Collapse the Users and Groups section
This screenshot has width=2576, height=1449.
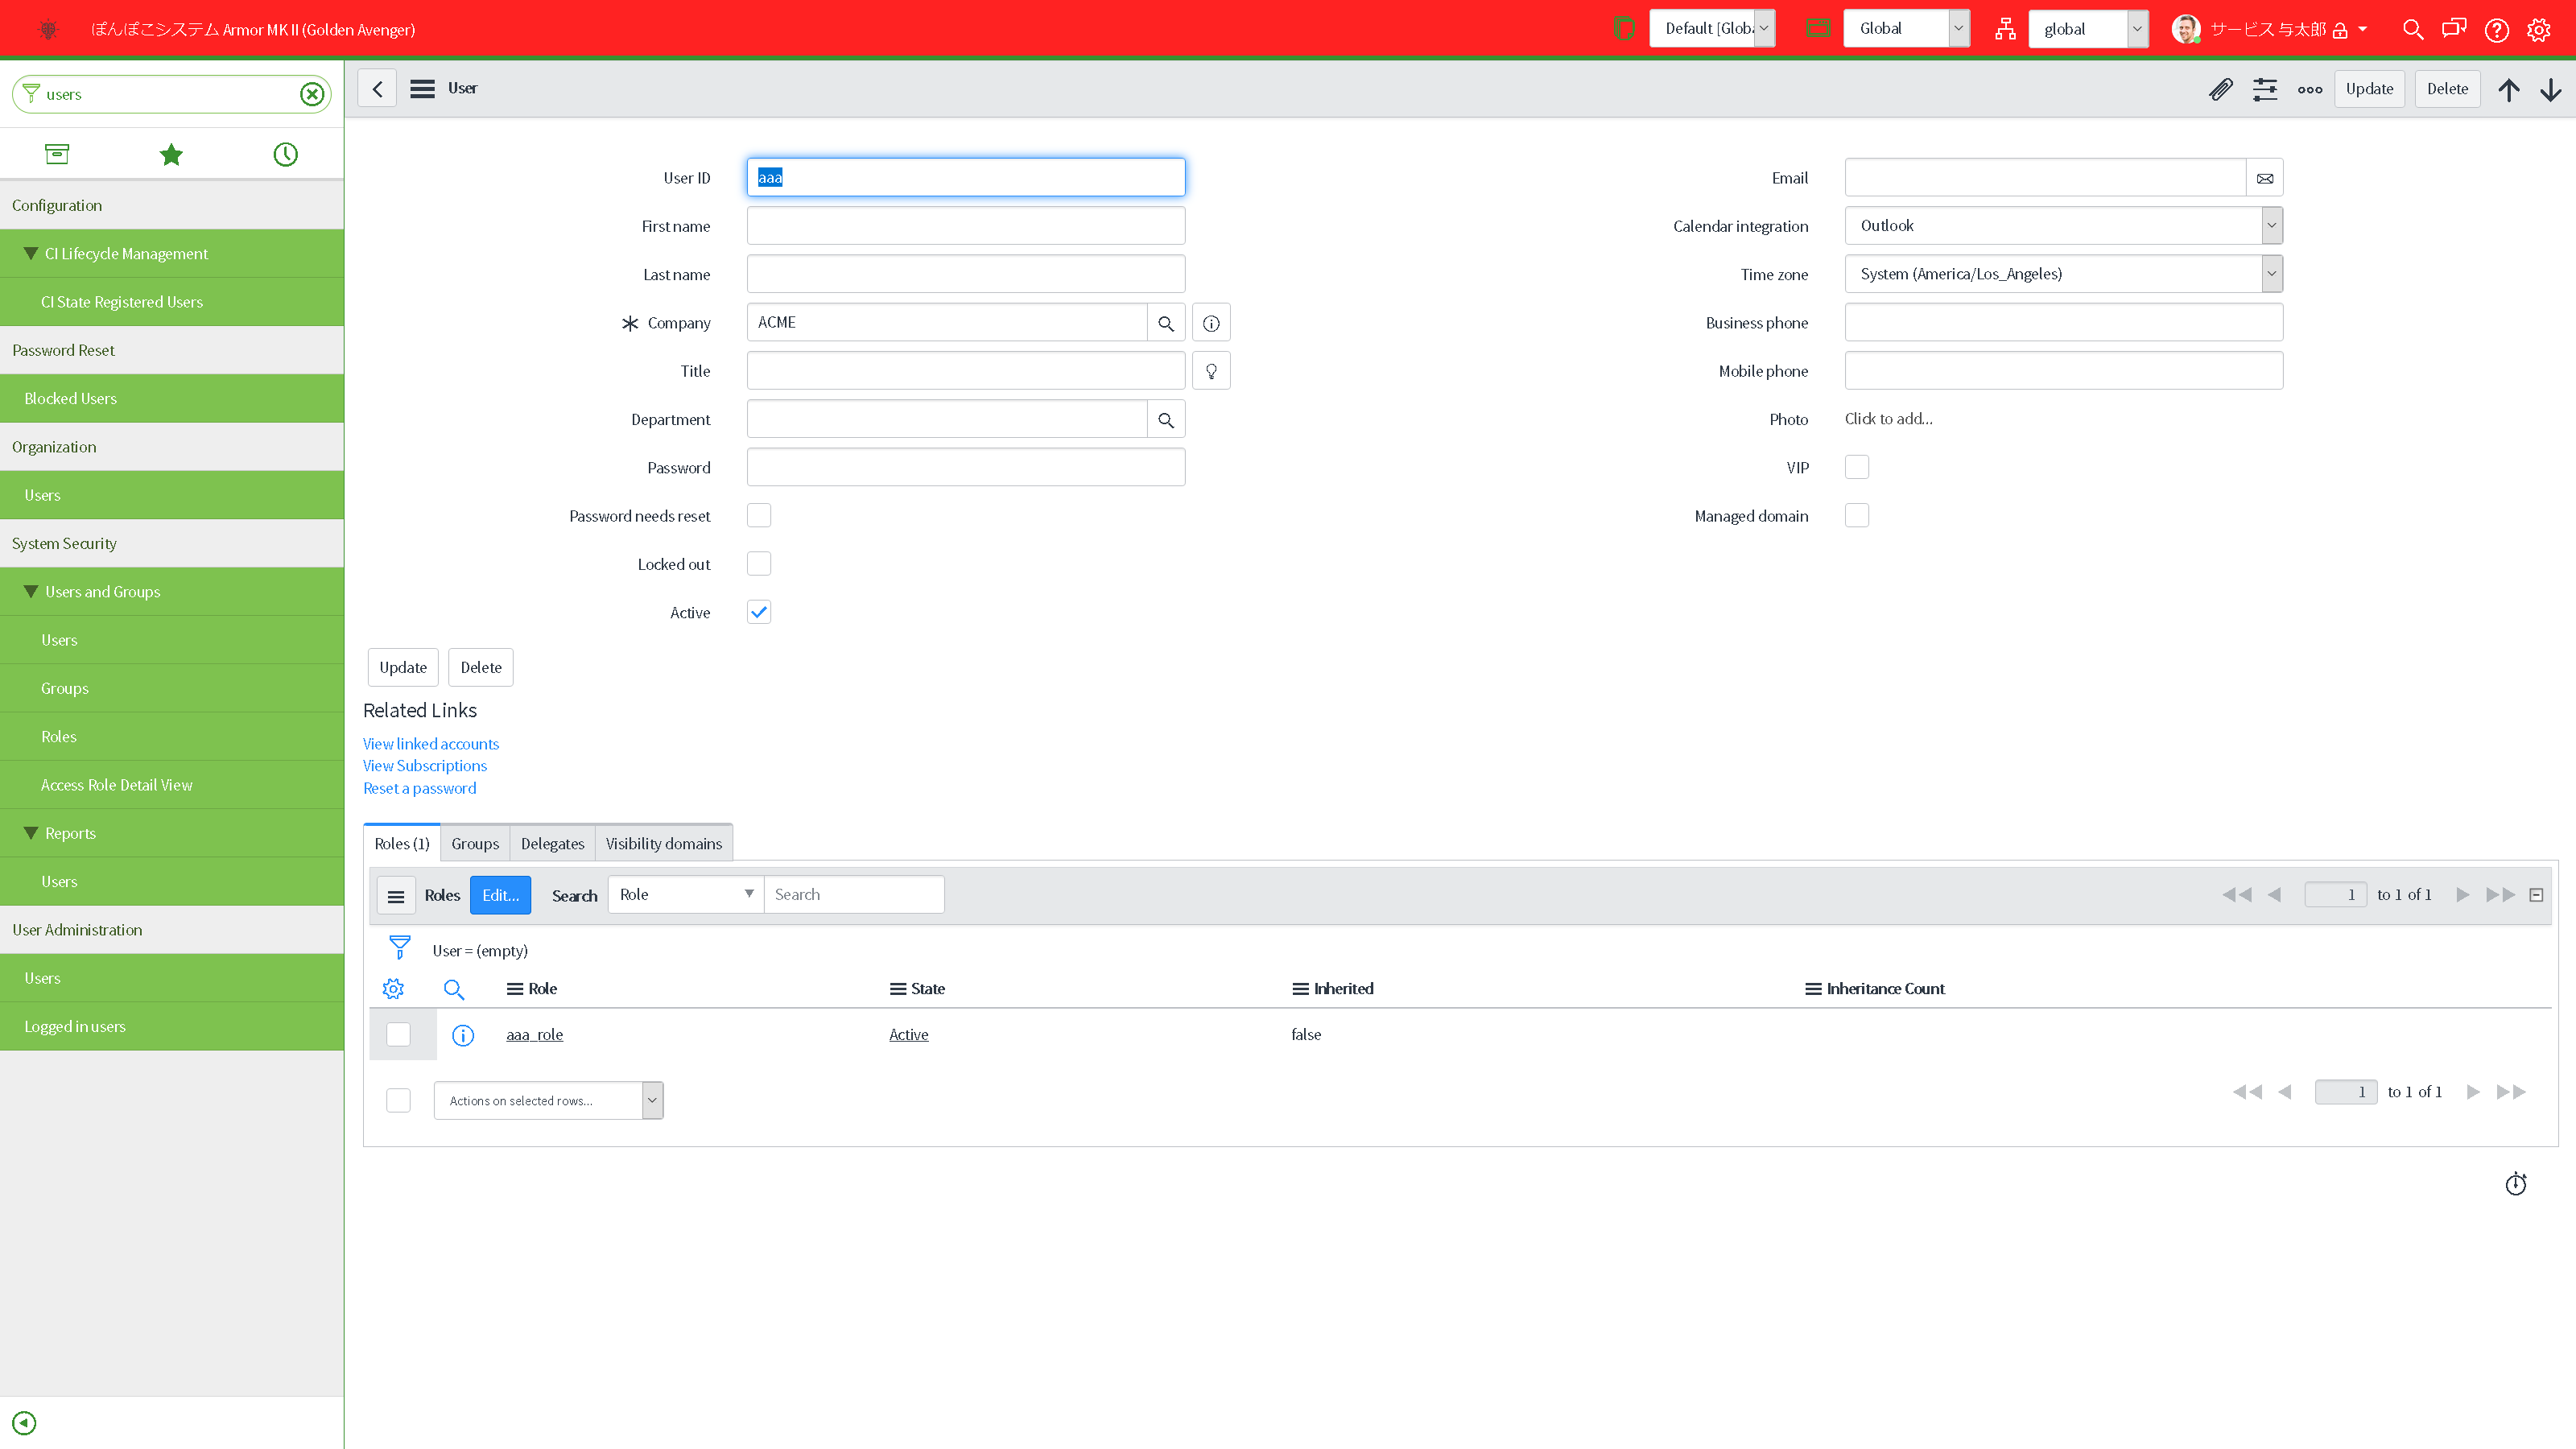31,592
